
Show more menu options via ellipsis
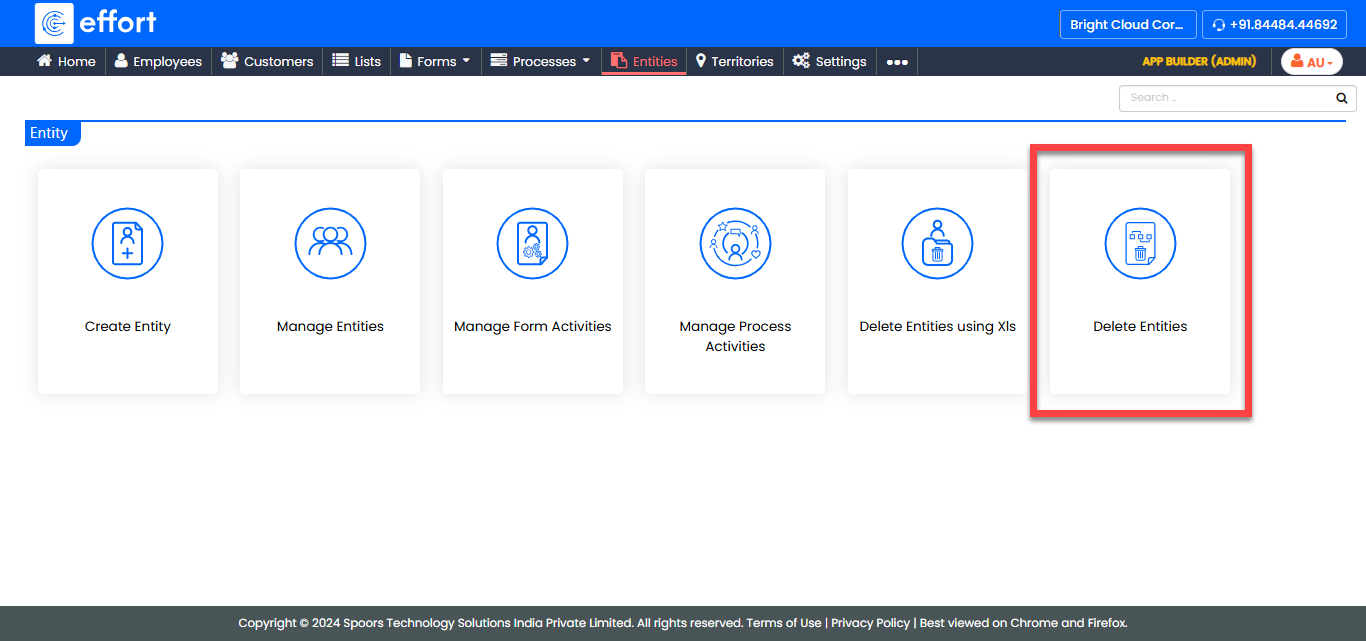tap(897, 62)
